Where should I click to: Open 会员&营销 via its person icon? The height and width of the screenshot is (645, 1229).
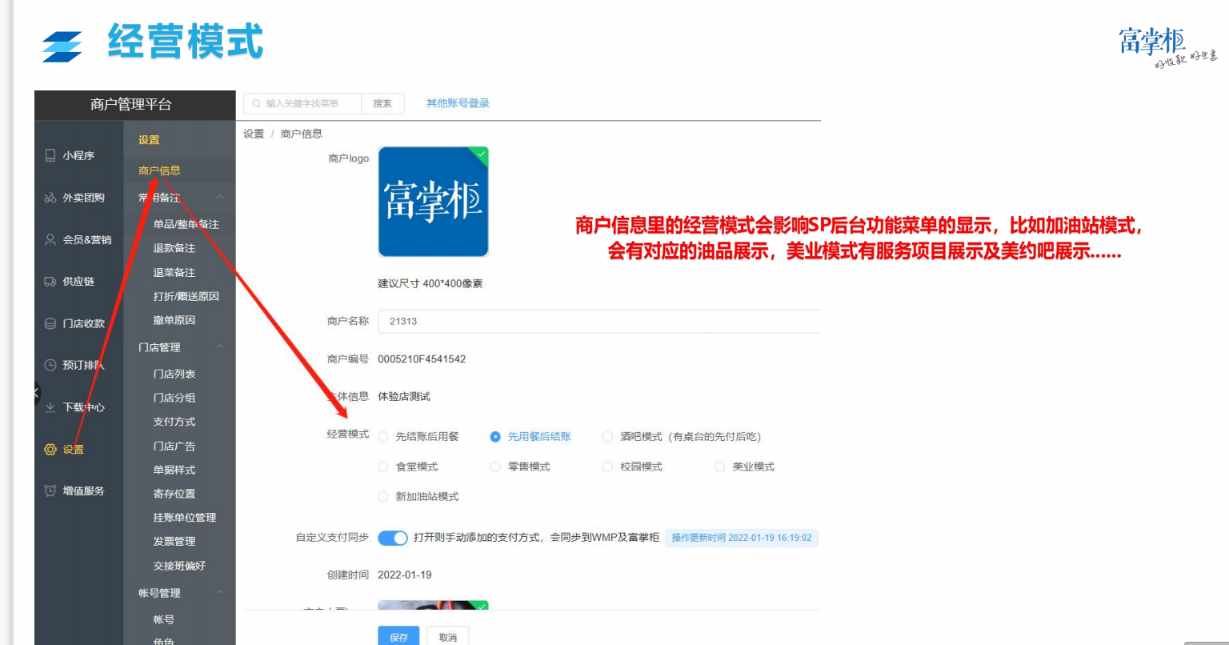50,239
